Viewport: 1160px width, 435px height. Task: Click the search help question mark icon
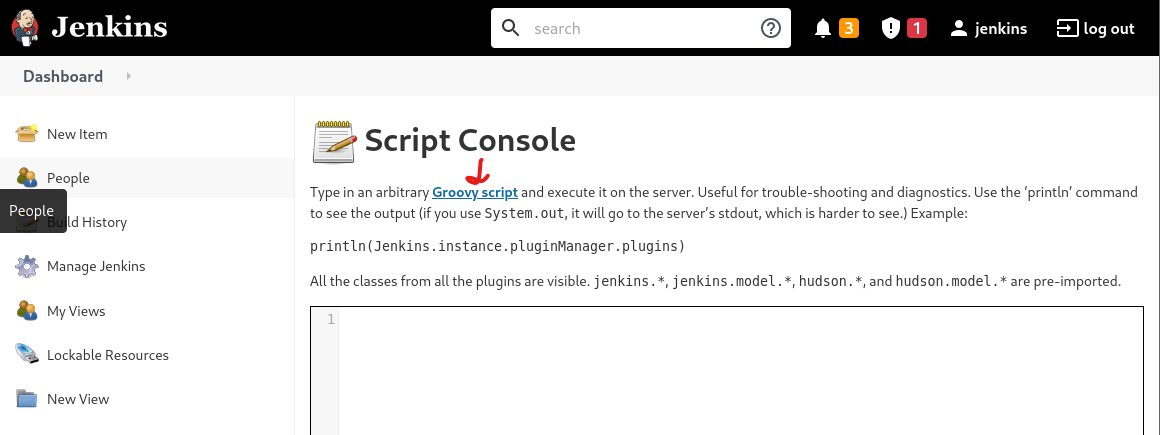tap(770, 28)
